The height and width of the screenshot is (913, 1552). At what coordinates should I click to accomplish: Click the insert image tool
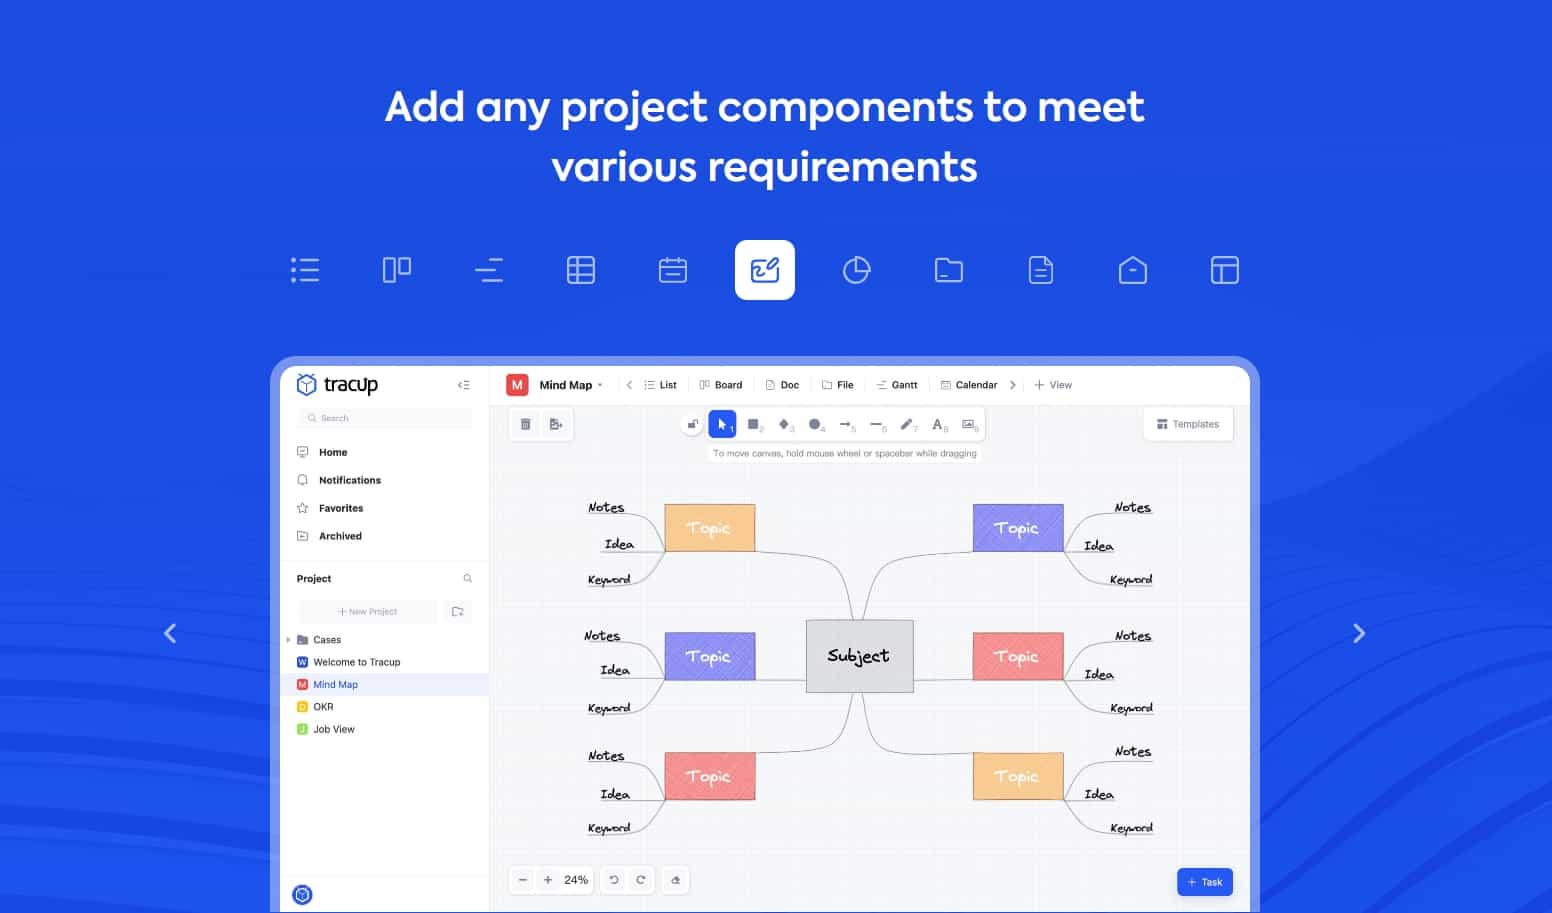[968, 424]
